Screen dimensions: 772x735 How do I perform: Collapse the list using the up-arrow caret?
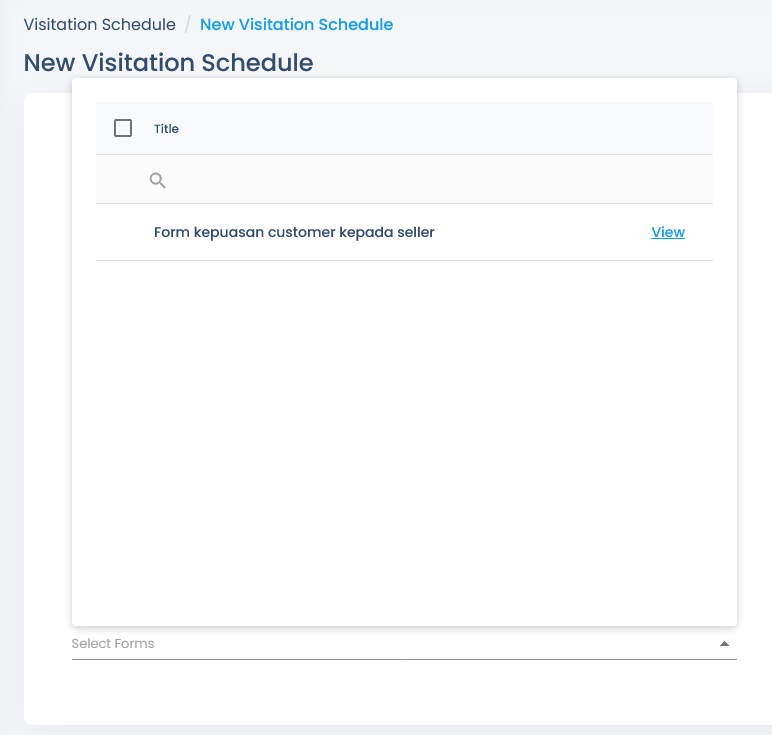[x=724, y=643]
